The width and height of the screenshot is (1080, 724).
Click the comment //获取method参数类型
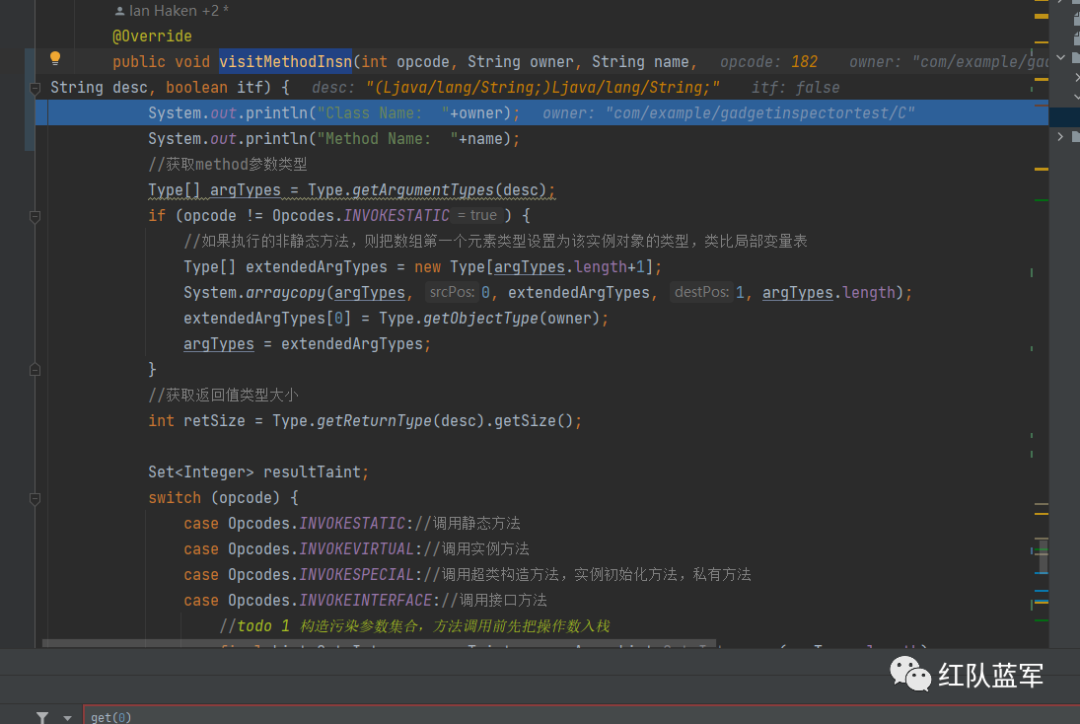tap(227, 164)
